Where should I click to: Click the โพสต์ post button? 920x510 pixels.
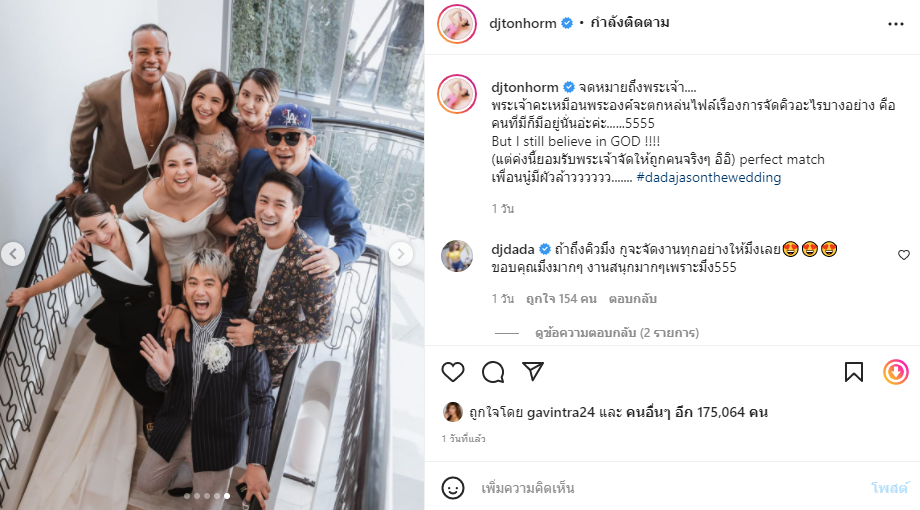[x=889, y=488]
